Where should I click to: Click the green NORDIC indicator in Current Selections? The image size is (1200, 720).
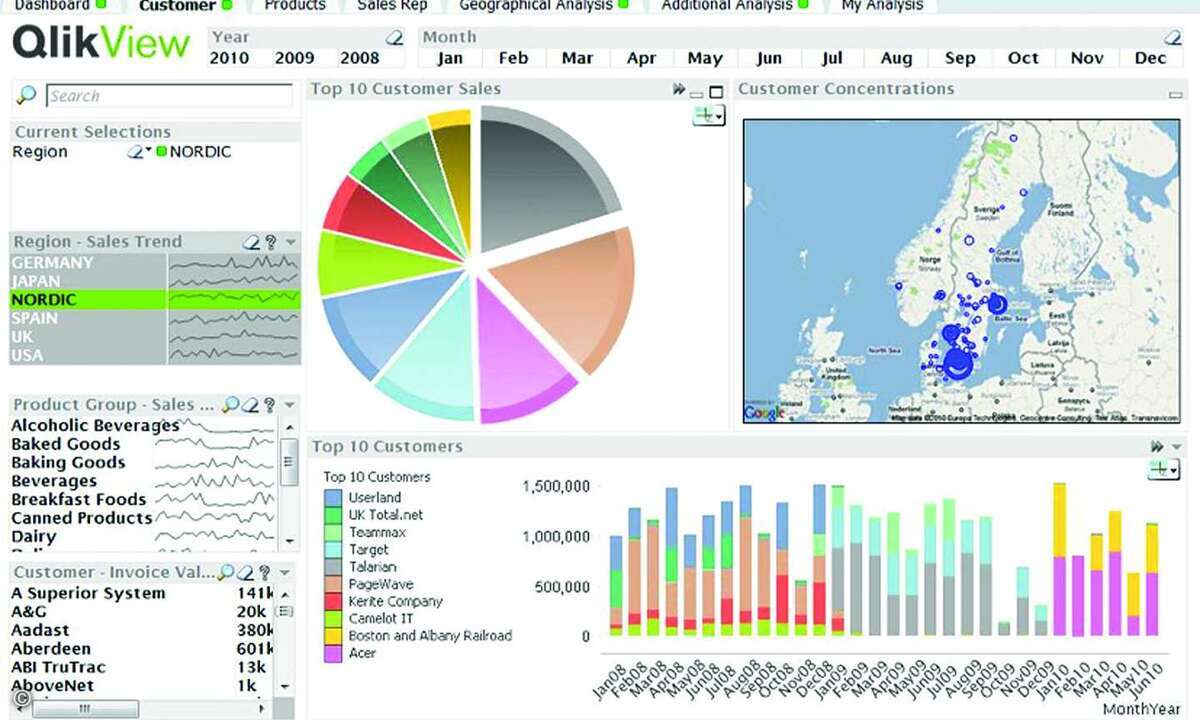pyautogui.click(x=162, y=152)
